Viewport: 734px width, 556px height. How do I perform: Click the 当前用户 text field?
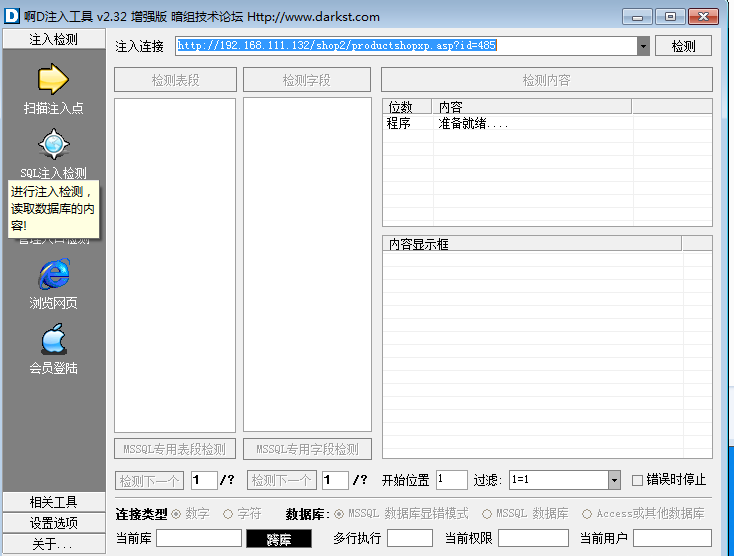coord(672,538)
